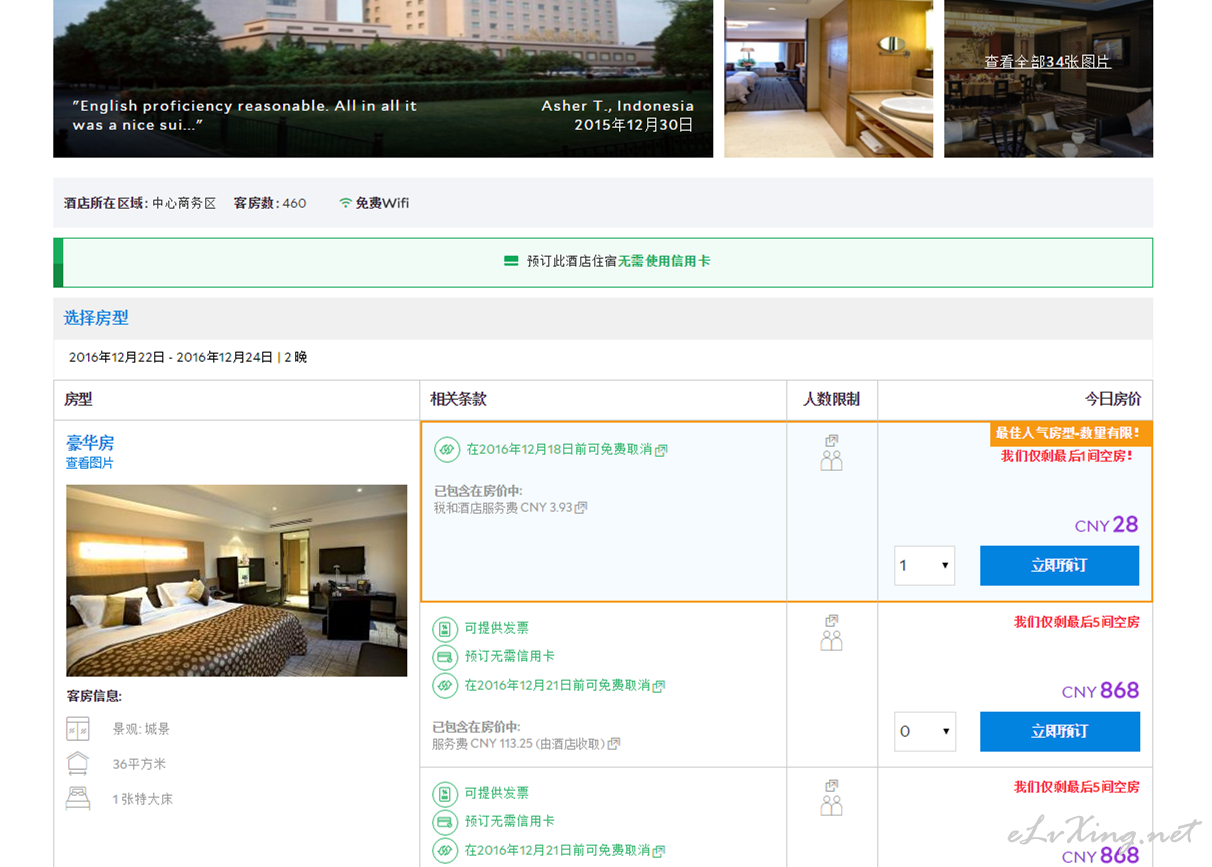Click 中心商务区 hotel area text
1212x867 pixels.
coord(184,203)
